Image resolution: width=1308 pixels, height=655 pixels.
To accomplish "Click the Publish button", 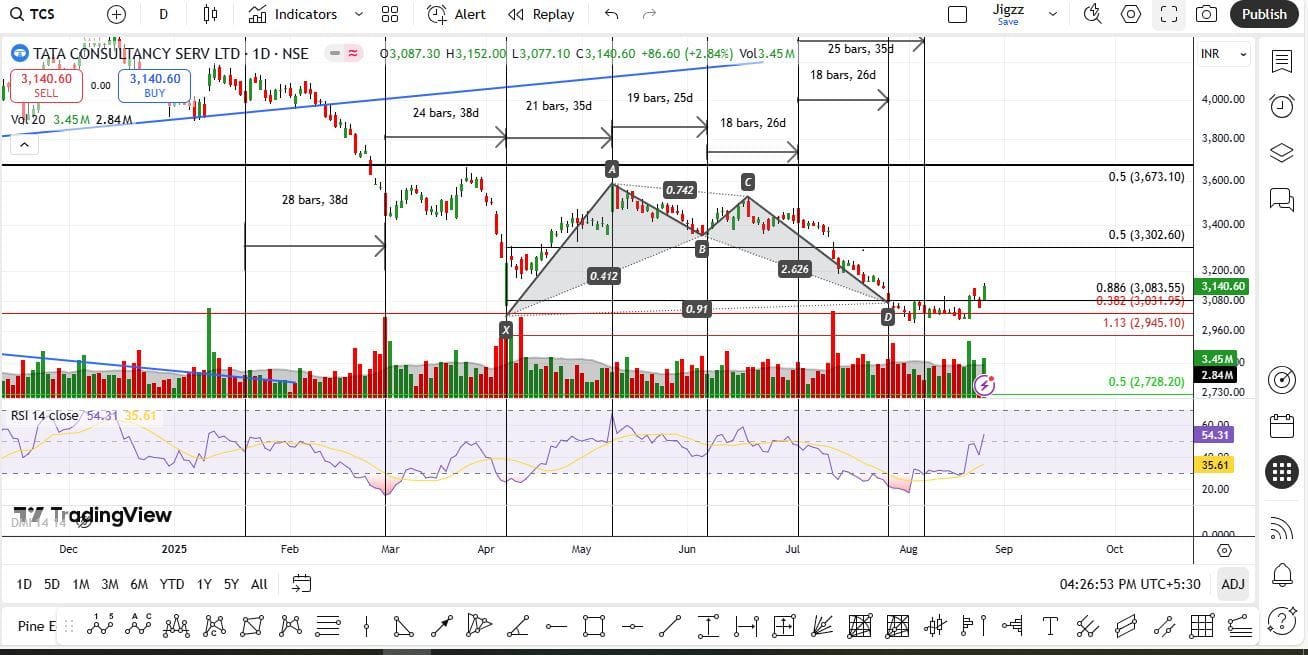I will (1264, 14).
